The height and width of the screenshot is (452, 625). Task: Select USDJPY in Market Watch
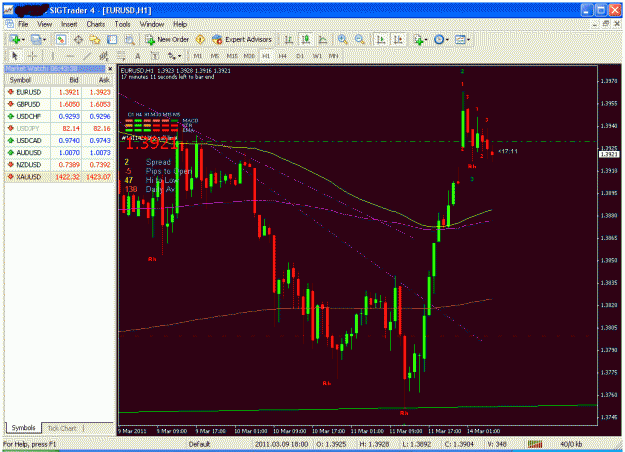(59, 128)
